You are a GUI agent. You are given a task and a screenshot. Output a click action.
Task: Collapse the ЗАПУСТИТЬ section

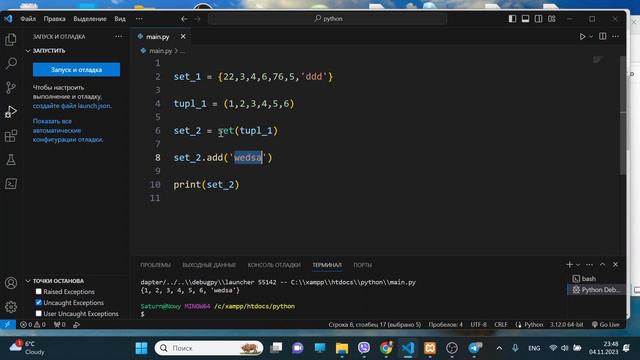pyautogui.click(x=28, y=51)
